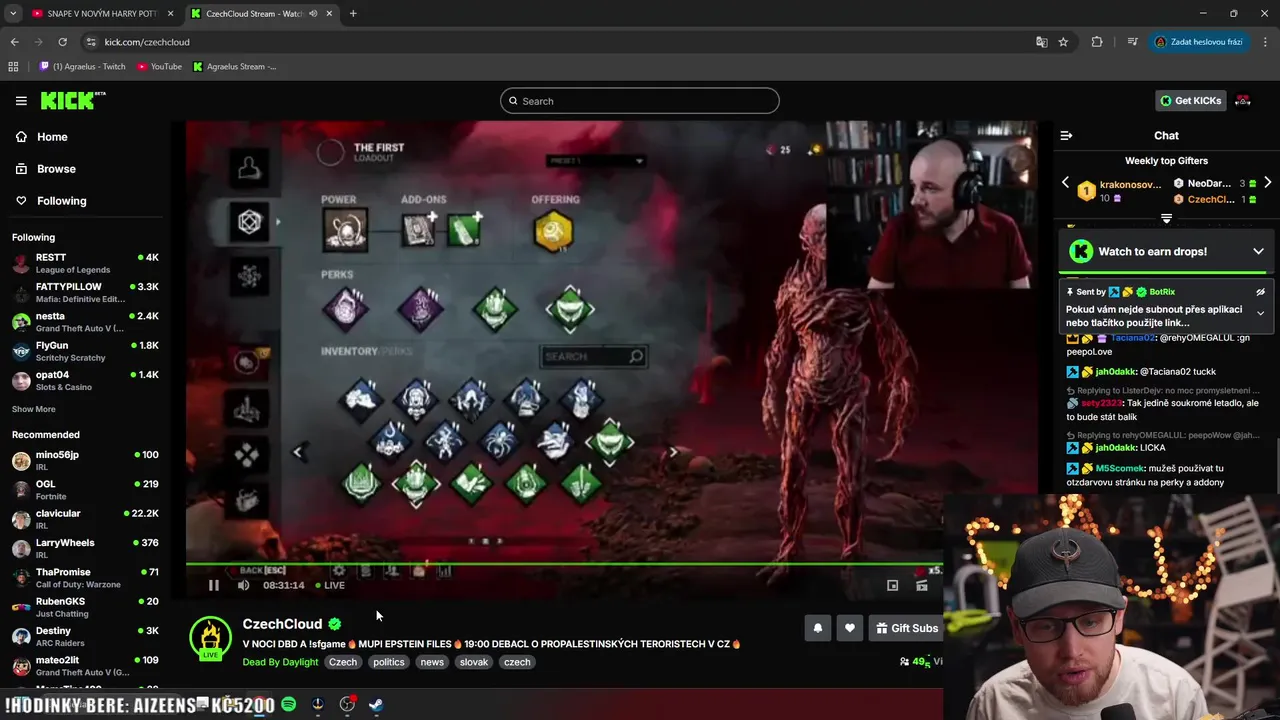Open the FATTYPILLOW channel from Following
The height and width of the screenshot is (720, 1280).
86,292
